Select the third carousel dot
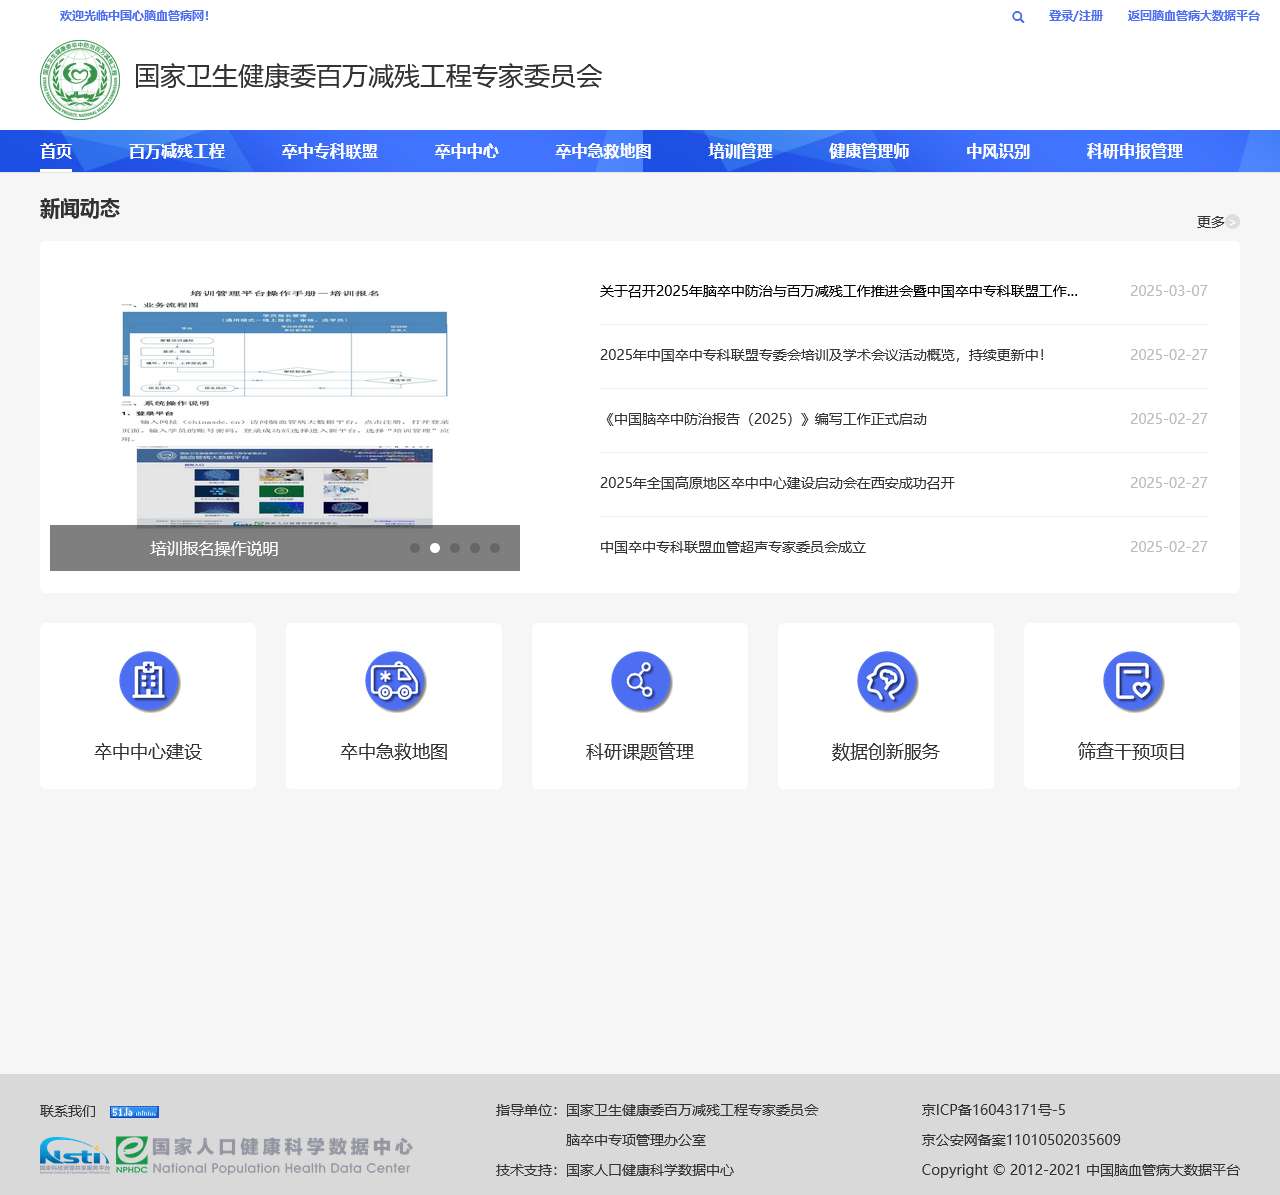Image resolution: width=1280 pixels, height=1195 pixels. (x=455, y=548)
